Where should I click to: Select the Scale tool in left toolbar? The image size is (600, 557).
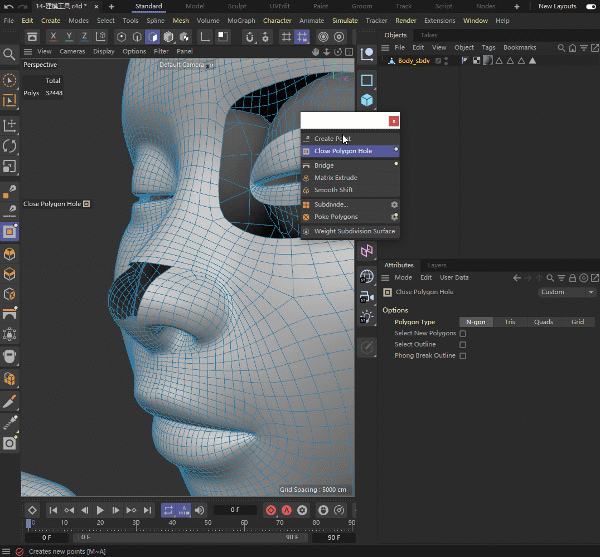(10, 167)
